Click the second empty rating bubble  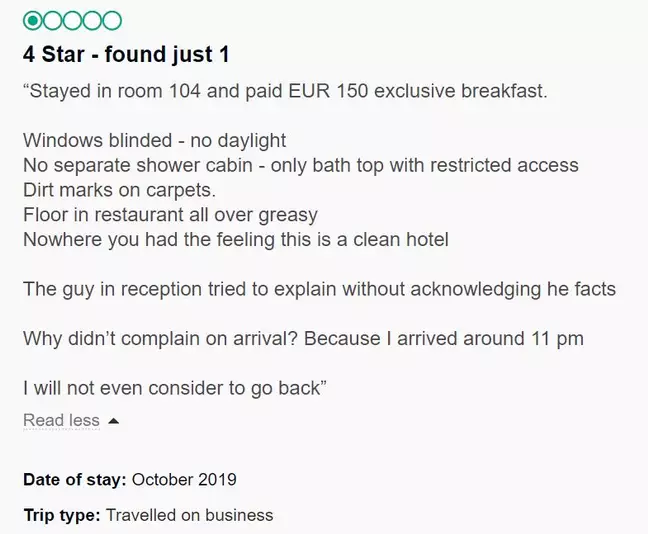(52, 20)
